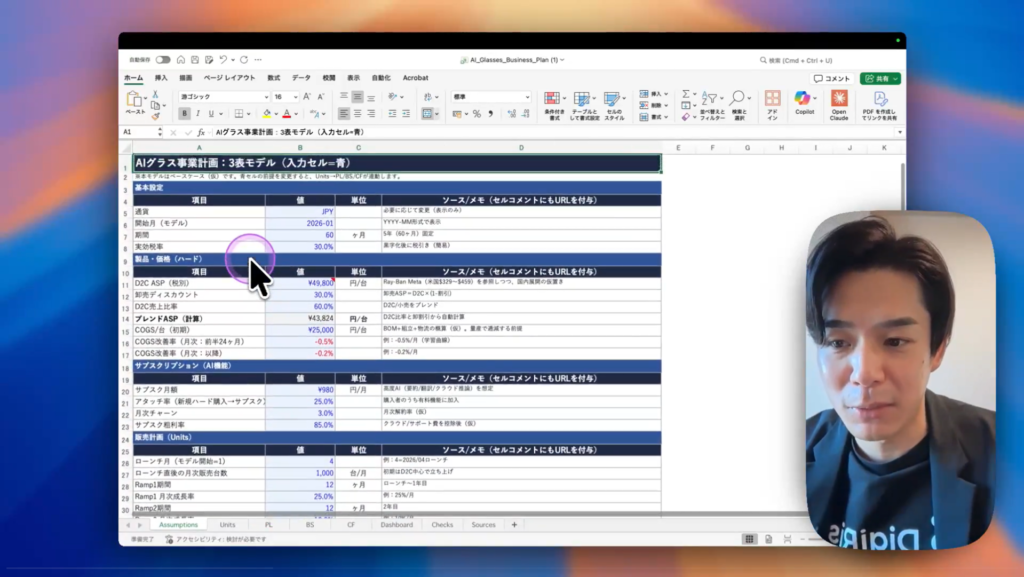Switch to the Dashboard sheet tab
The height and width of the screenshot is (577, 1024).
[x=396, y=524]
